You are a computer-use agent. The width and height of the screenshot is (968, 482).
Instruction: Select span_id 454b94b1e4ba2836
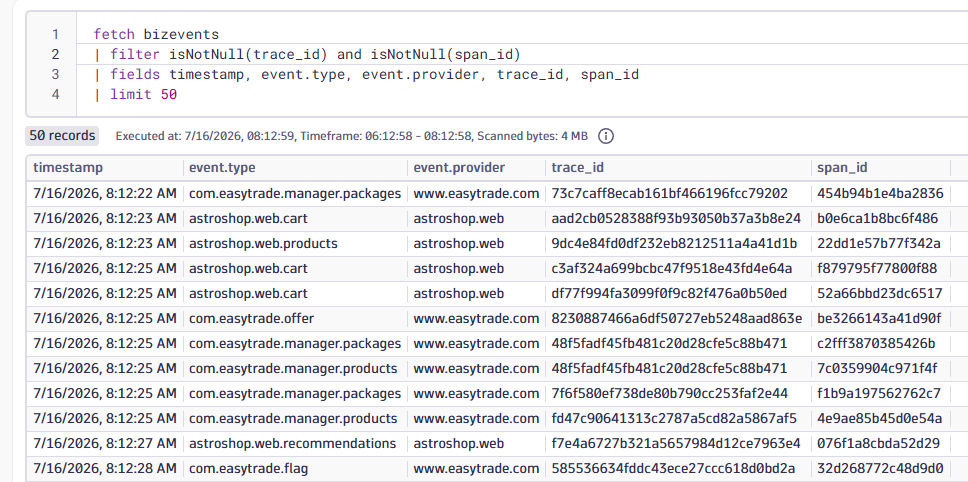880,193
